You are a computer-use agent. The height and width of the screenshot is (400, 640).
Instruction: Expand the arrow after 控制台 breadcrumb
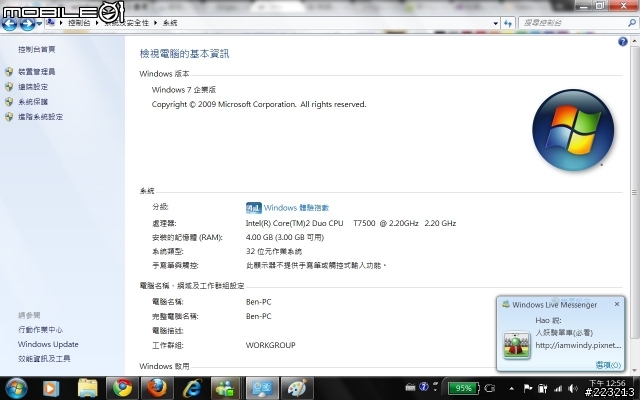click(97, 23)
